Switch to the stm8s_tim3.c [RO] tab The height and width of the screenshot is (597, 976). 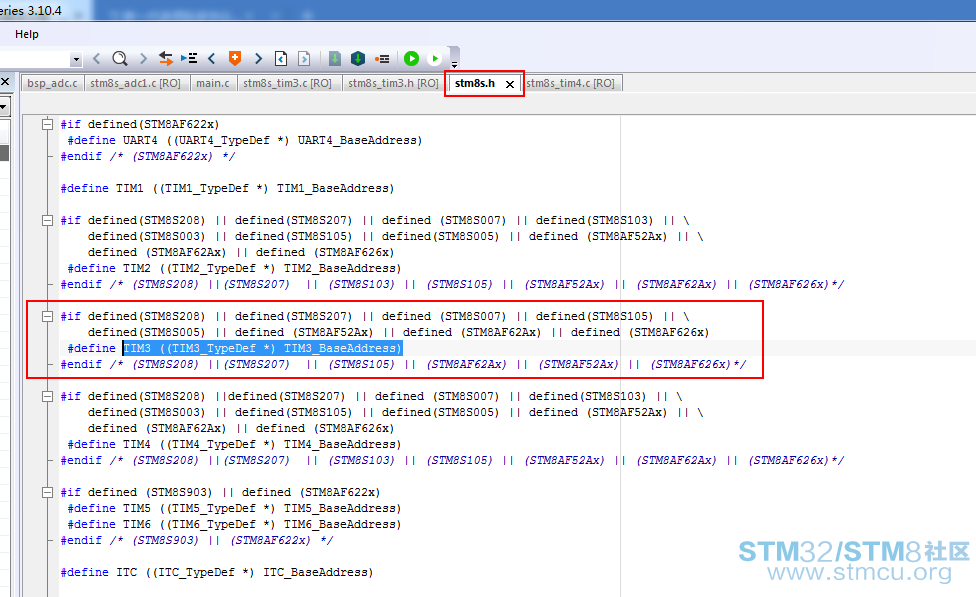point(287,83)
